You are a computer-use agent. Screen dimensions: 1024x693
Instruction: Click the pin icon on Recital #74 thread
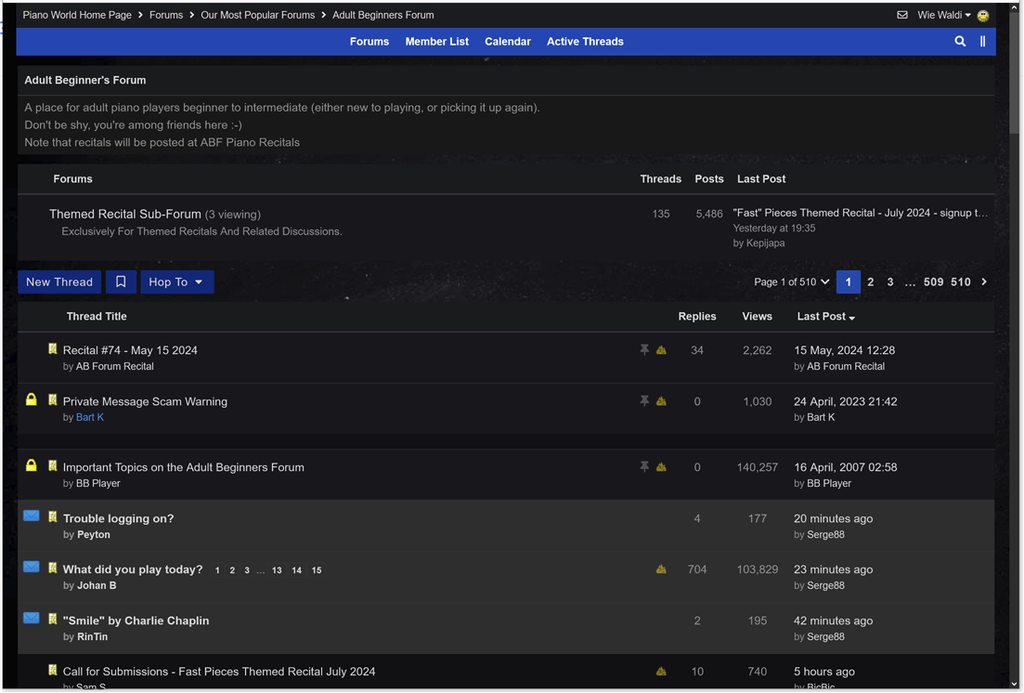click(645, 350)
